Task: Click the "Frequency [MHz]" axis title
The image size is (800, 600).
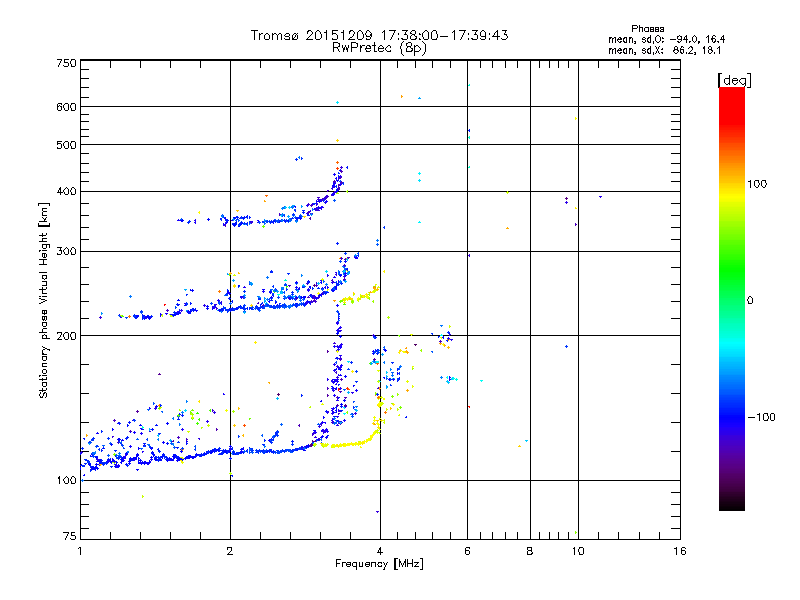Action: pos(379,564)
